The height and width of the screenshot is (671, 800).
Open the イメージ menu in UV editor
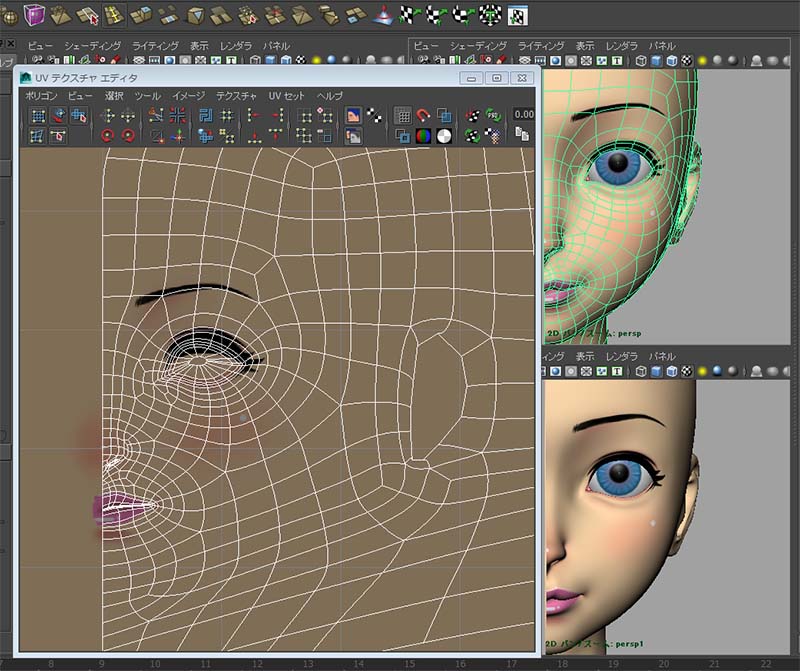(x=188, y=96)
